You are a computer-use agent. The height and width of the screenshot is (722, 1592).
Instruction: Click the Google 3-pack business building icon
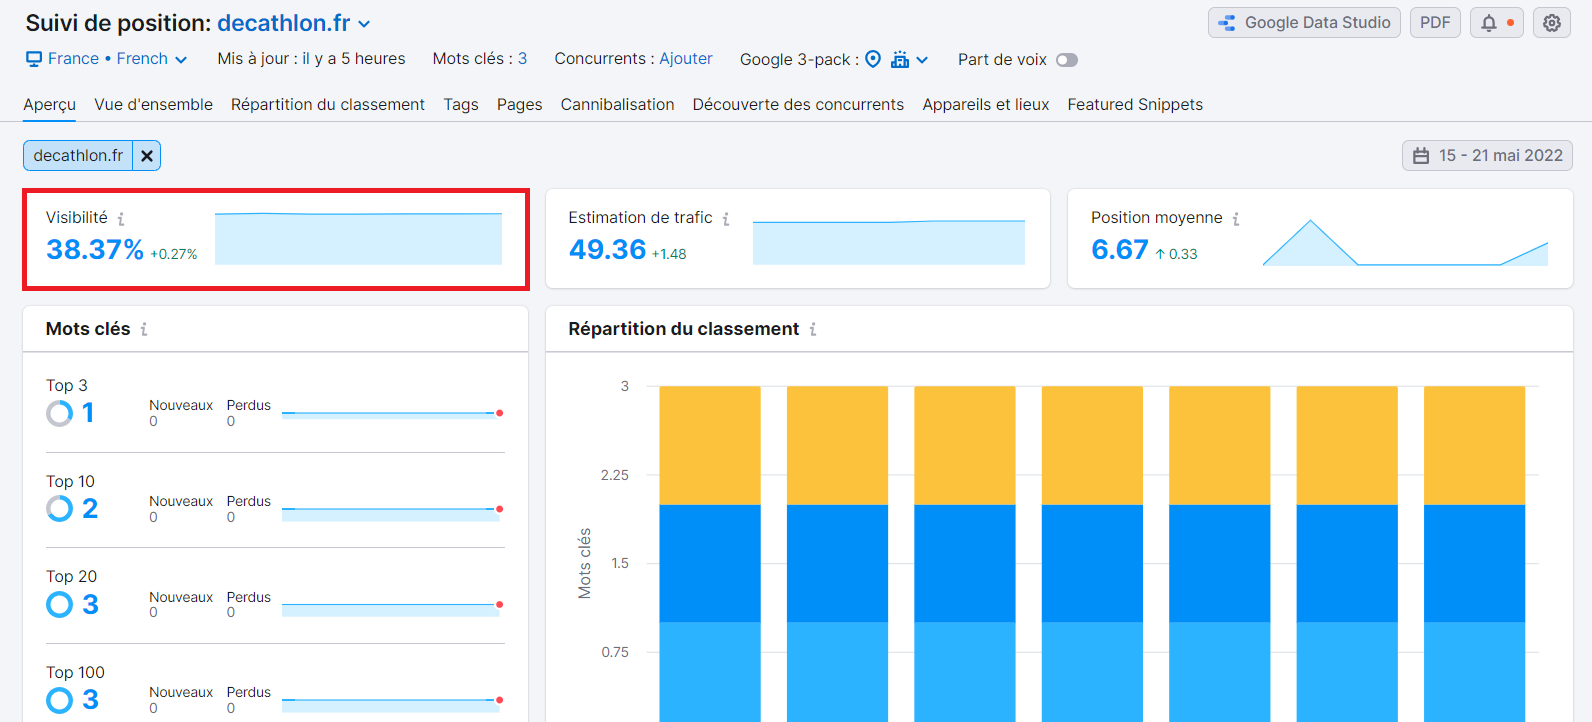click(x=900, y=59)
